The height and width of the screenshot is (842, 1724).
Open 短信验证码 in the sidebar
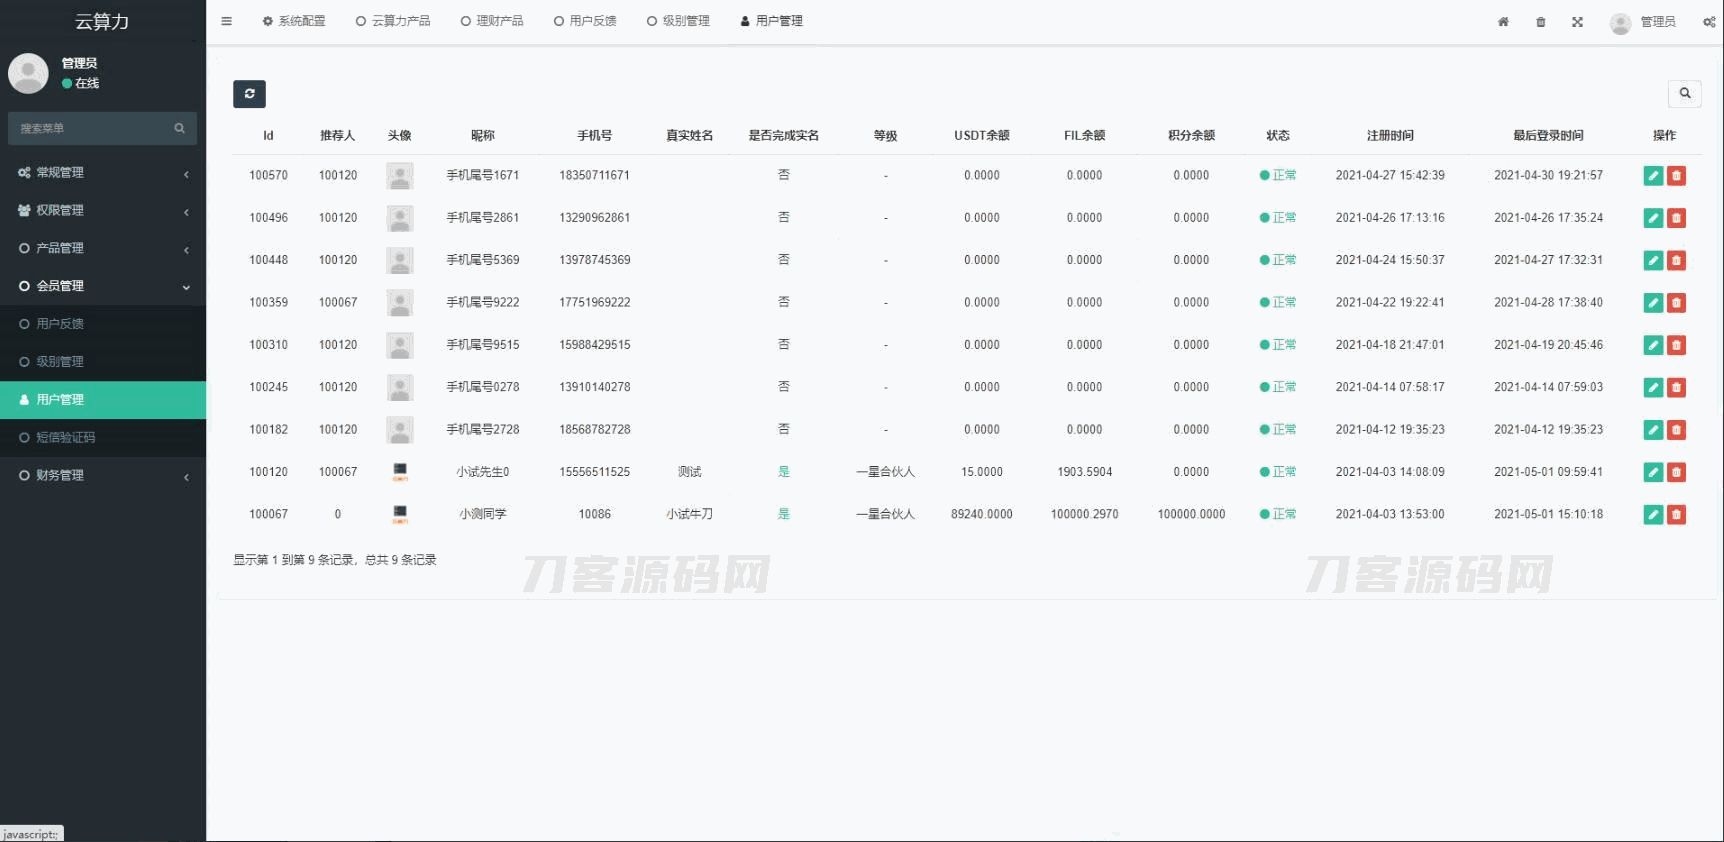click(65, 438)
